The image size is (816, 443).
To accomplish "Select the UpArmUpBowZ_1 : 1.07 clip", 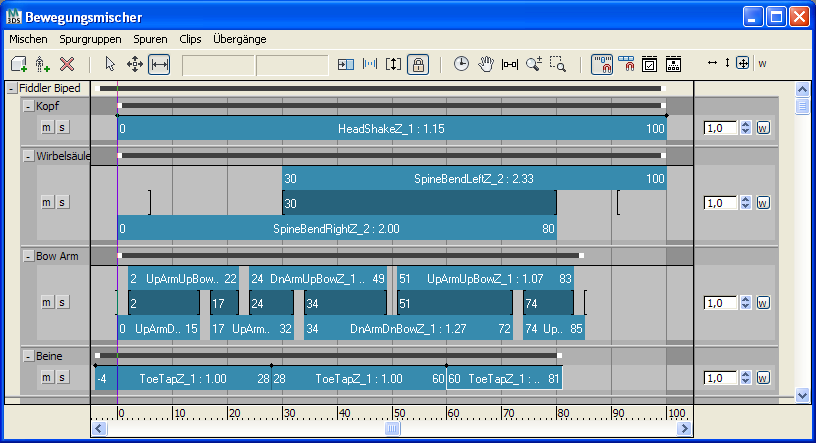I will tap(485, 279).
